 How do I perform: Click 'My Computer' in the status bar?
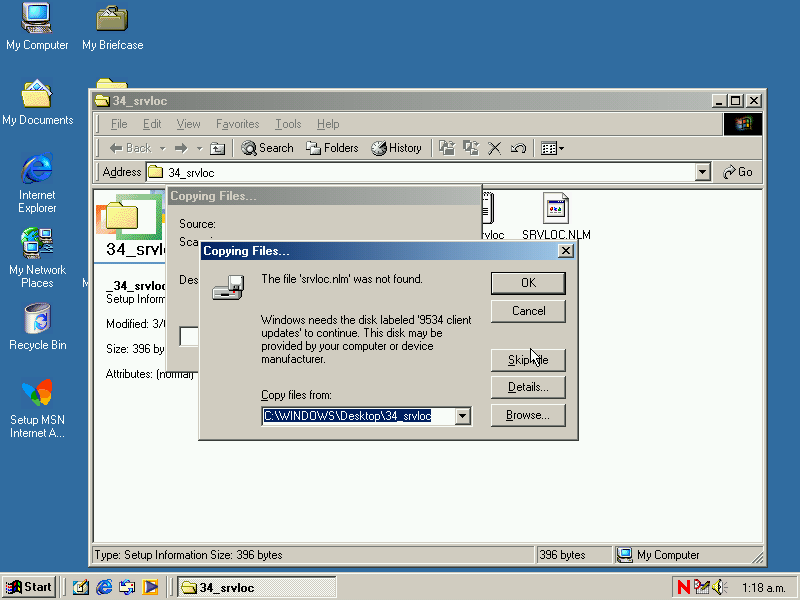(667, 555)
